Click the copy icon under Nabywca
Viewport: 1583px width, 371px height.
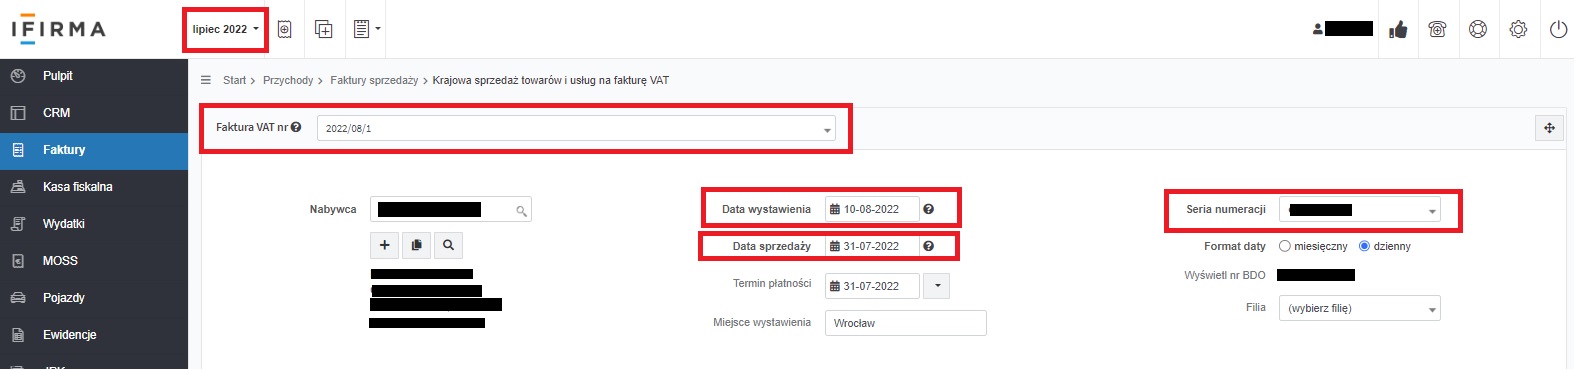(416, 245)
